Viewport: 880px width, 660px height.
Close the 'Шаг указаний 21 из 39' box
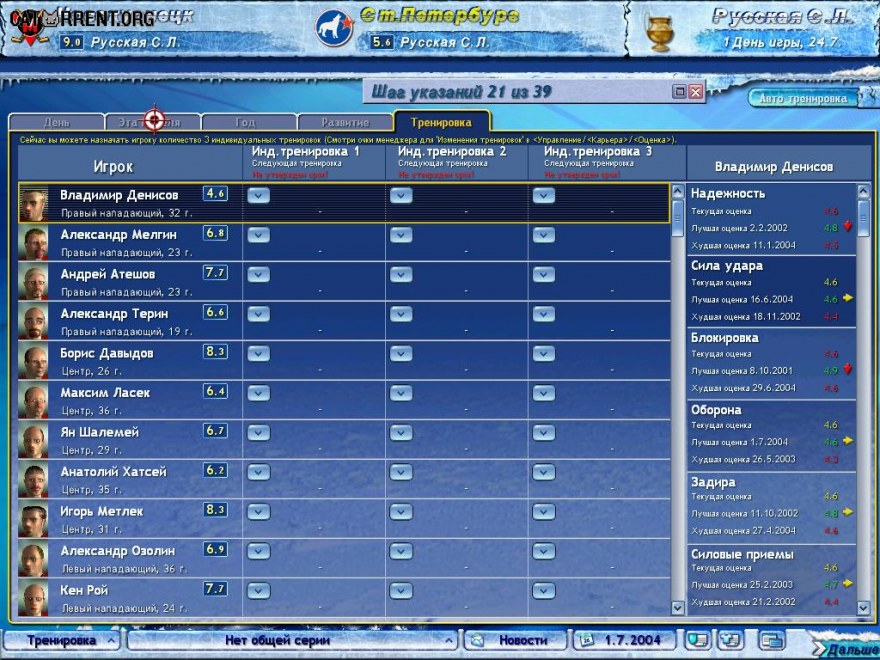696,91
